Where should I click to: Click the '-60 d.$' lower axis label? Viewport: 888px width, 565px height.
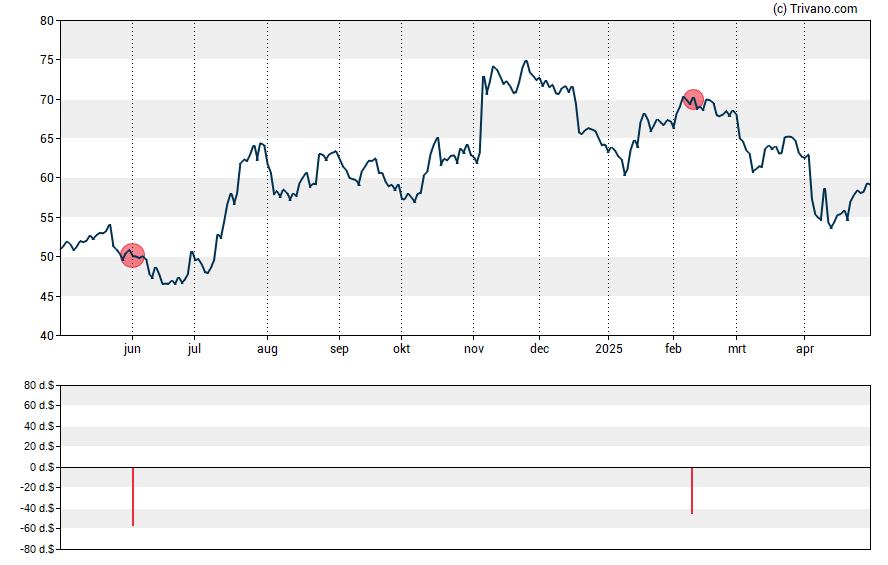[37, 529]
